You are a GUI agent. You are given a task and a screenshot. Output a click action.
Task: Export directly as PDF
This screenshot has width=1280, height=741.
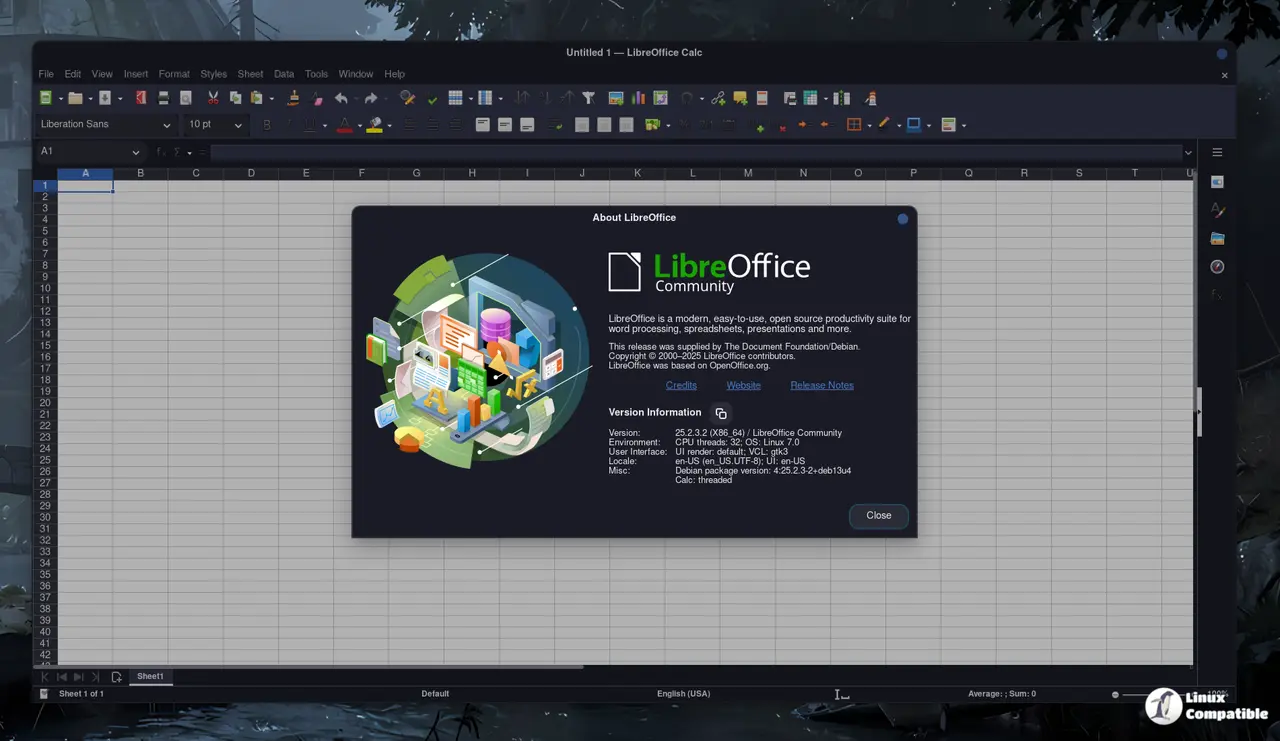pyautogui.click(x=140, y=98)
